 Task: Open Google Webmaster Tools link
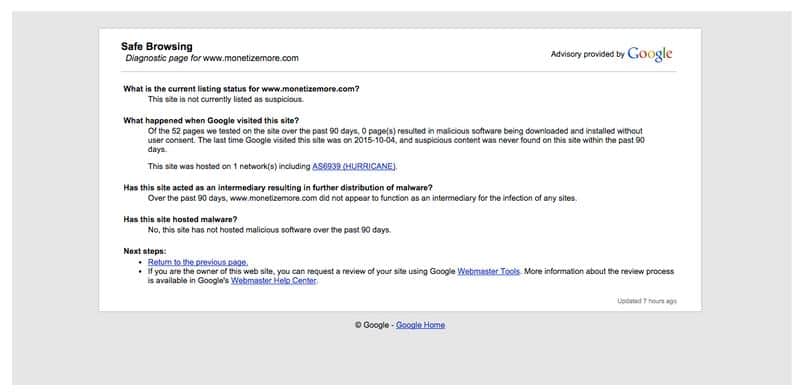click(x=489, y=272)
